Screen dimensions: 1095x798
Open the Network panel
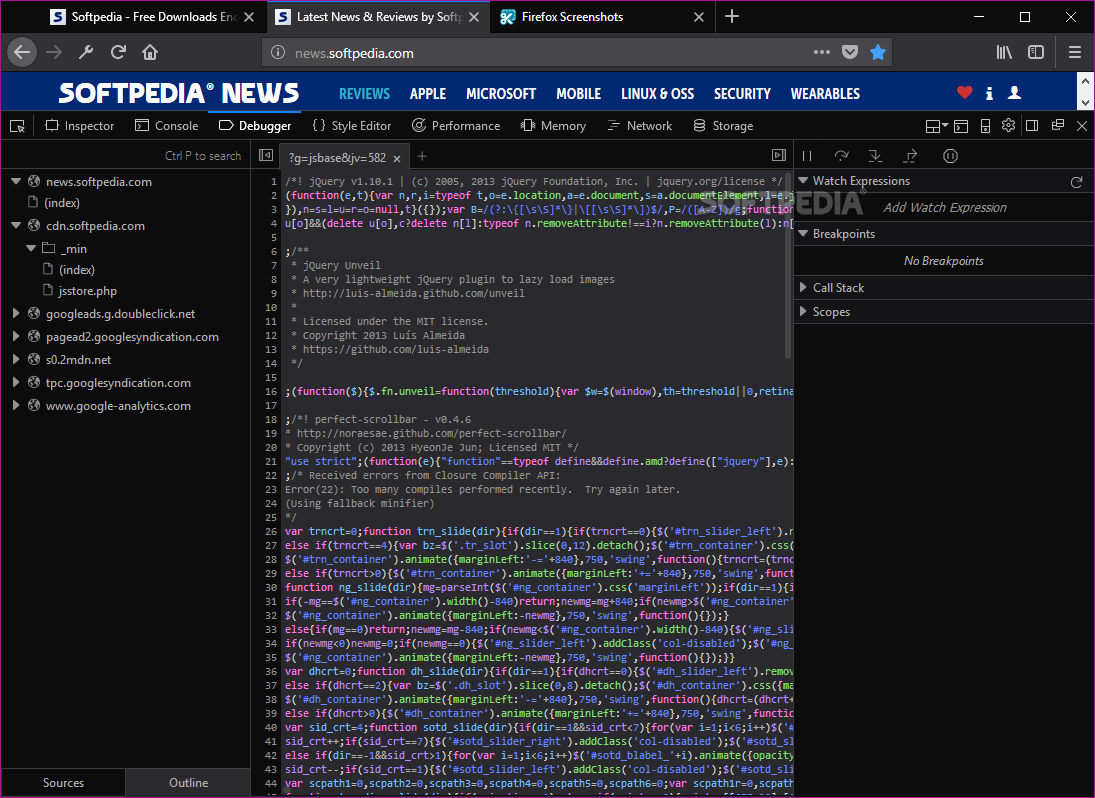(x=640, y=126)
